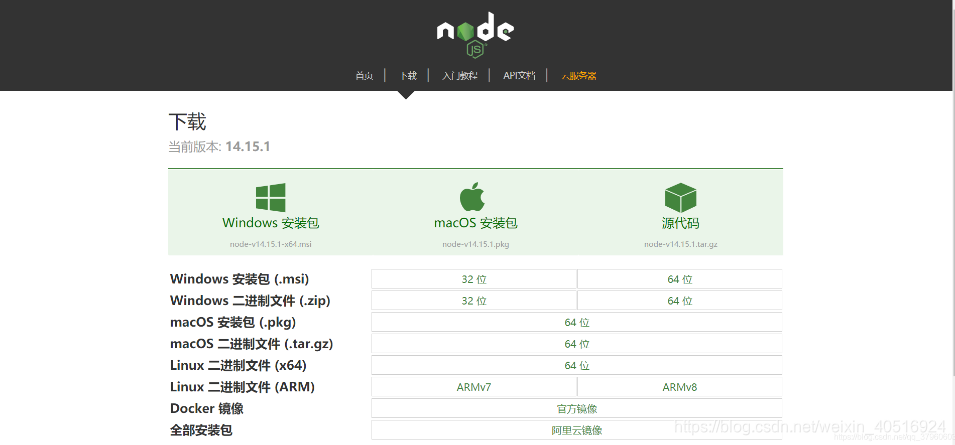Click the 全部安装包 row label
955x445 pixels.
point(201,430)
